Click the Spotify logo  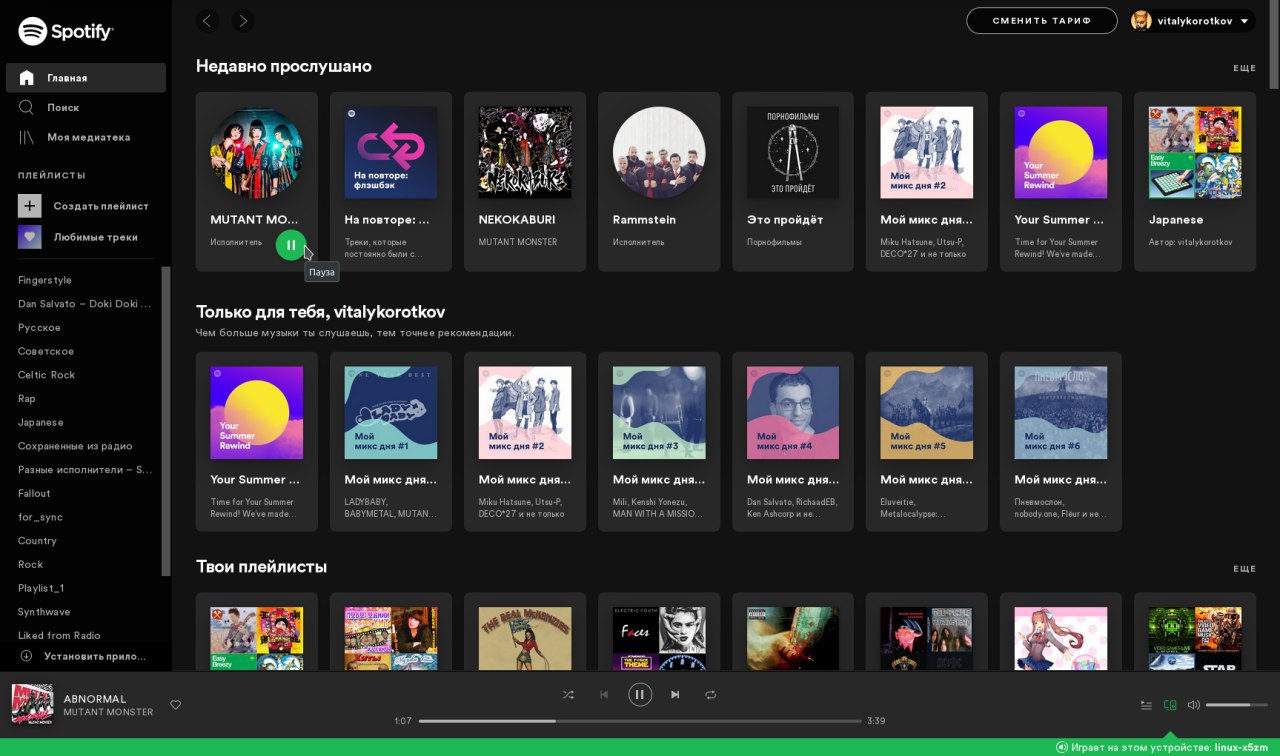coord(66,31)
